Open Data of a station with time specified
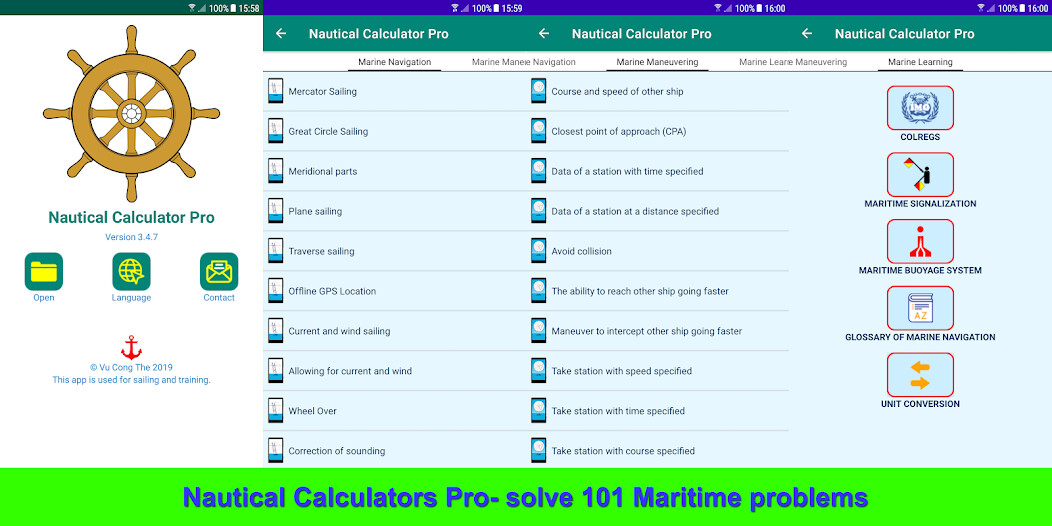Viewport: 1052px width, 526px height. 658,171
